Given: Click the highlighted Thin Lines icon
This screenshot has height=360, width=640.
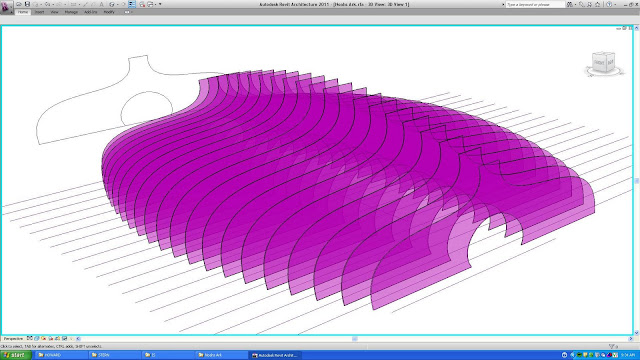Looking at the screenshot, I should pos(132,4).
